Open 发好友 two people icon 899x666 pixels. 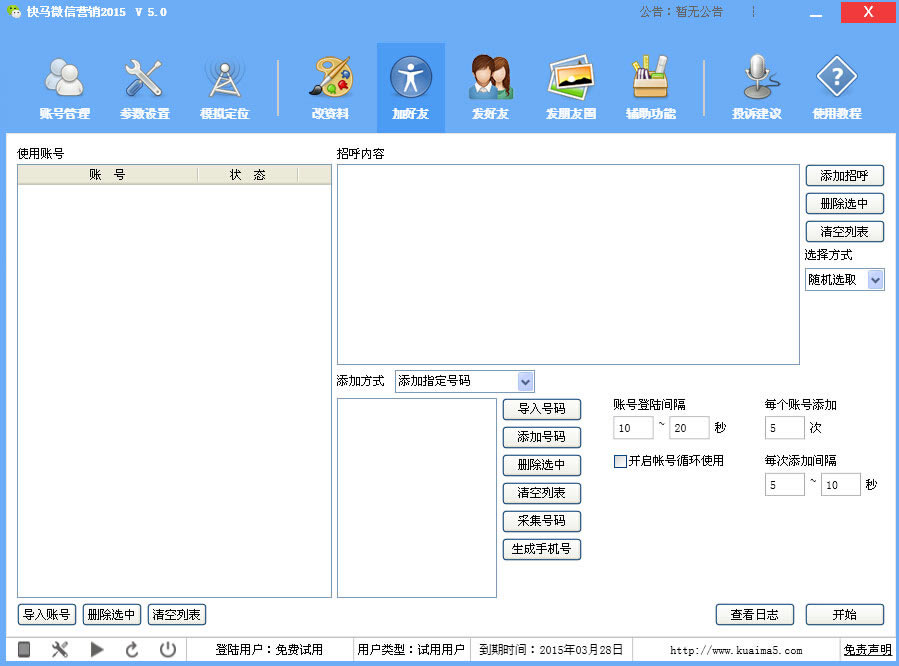pos(490,80)
